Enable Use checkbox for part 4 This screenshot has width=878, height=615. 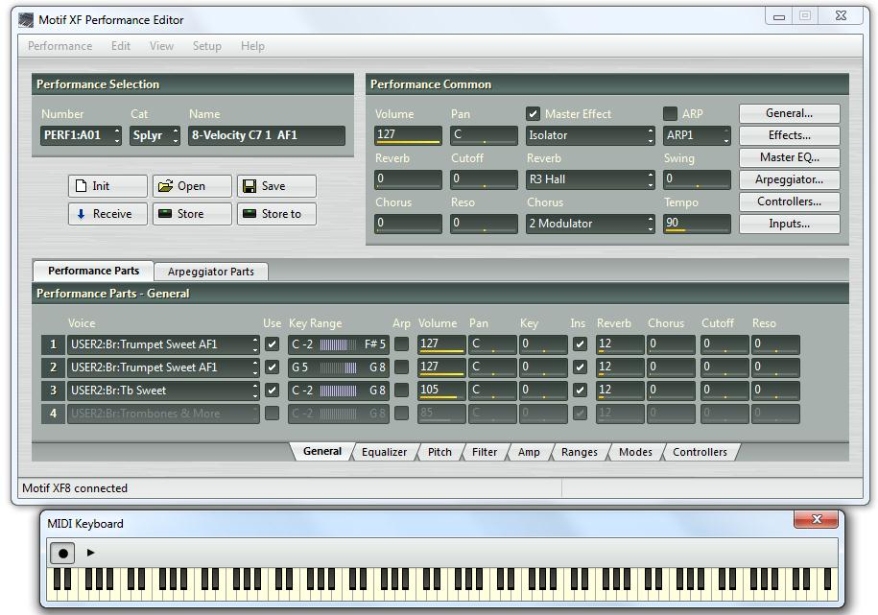272,413
